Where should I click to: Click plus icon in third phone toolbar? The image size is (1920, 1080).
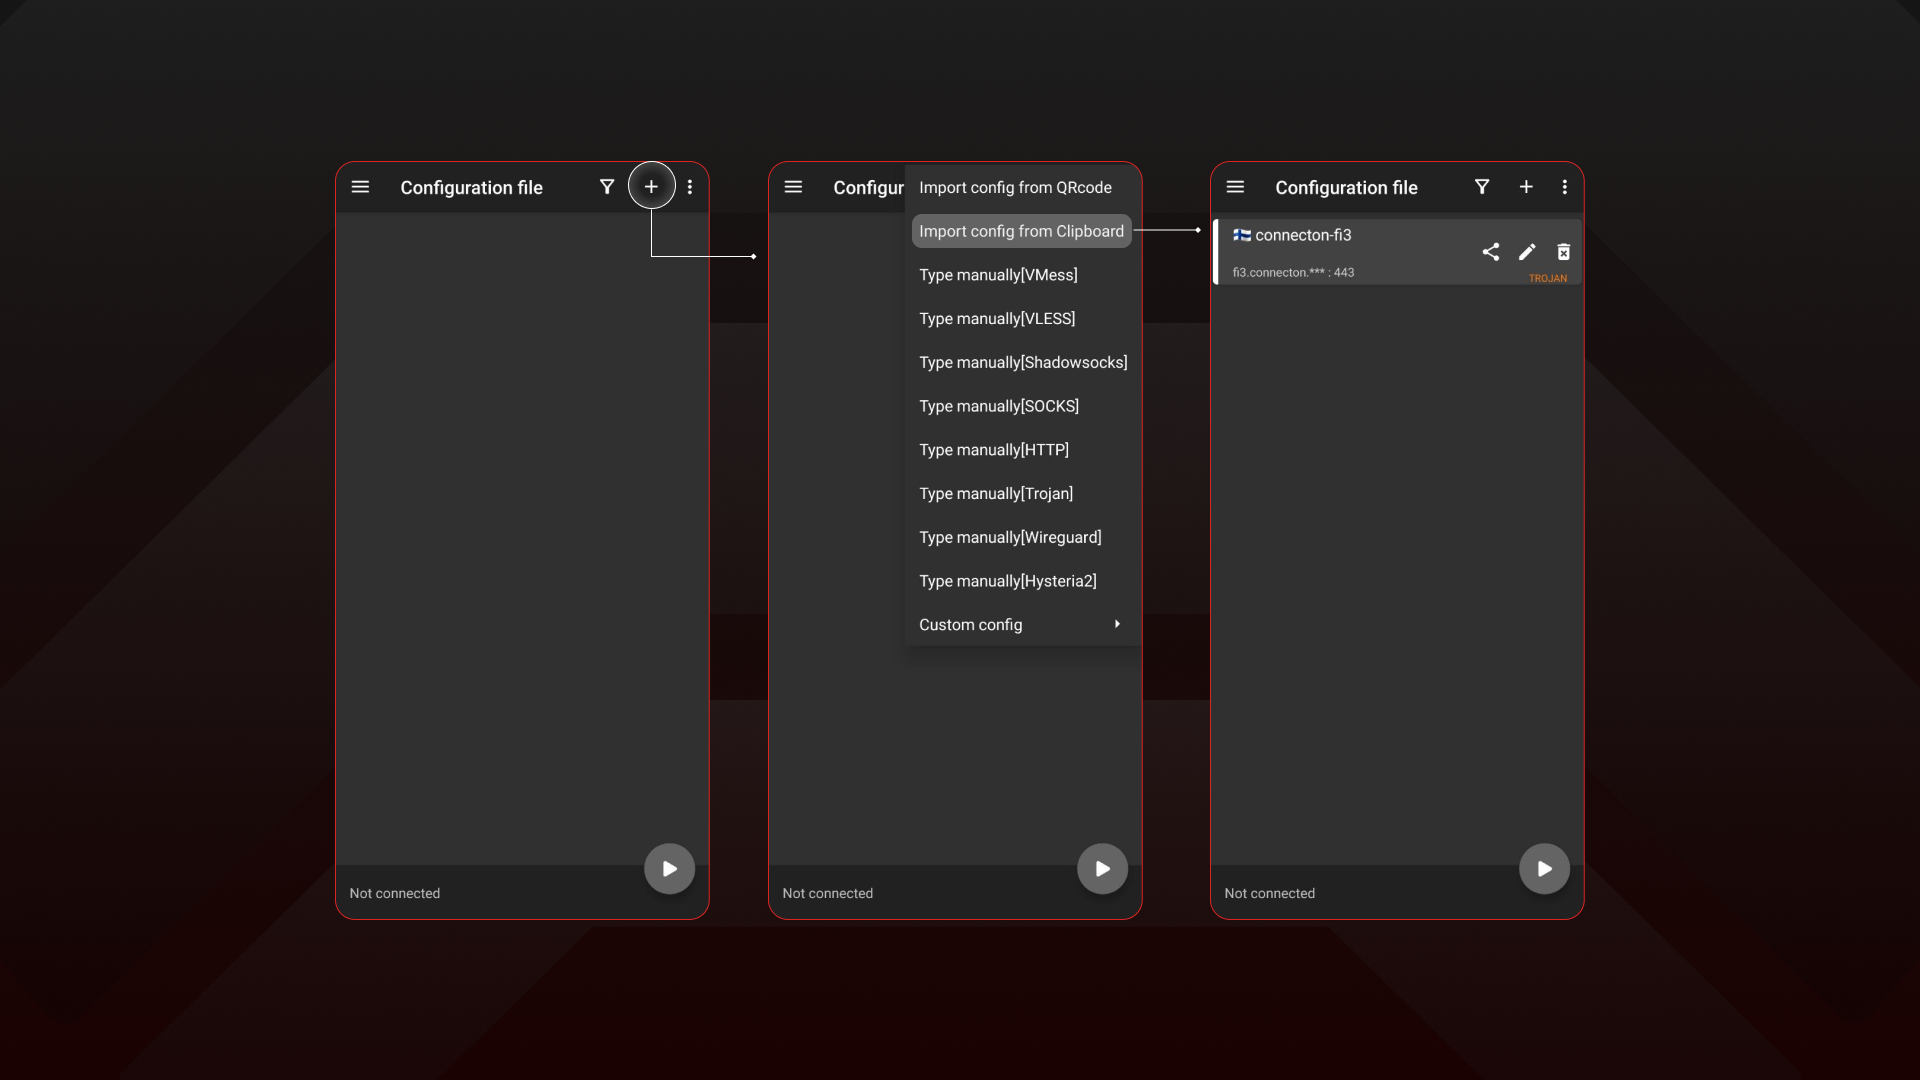tap(1526, 187)
